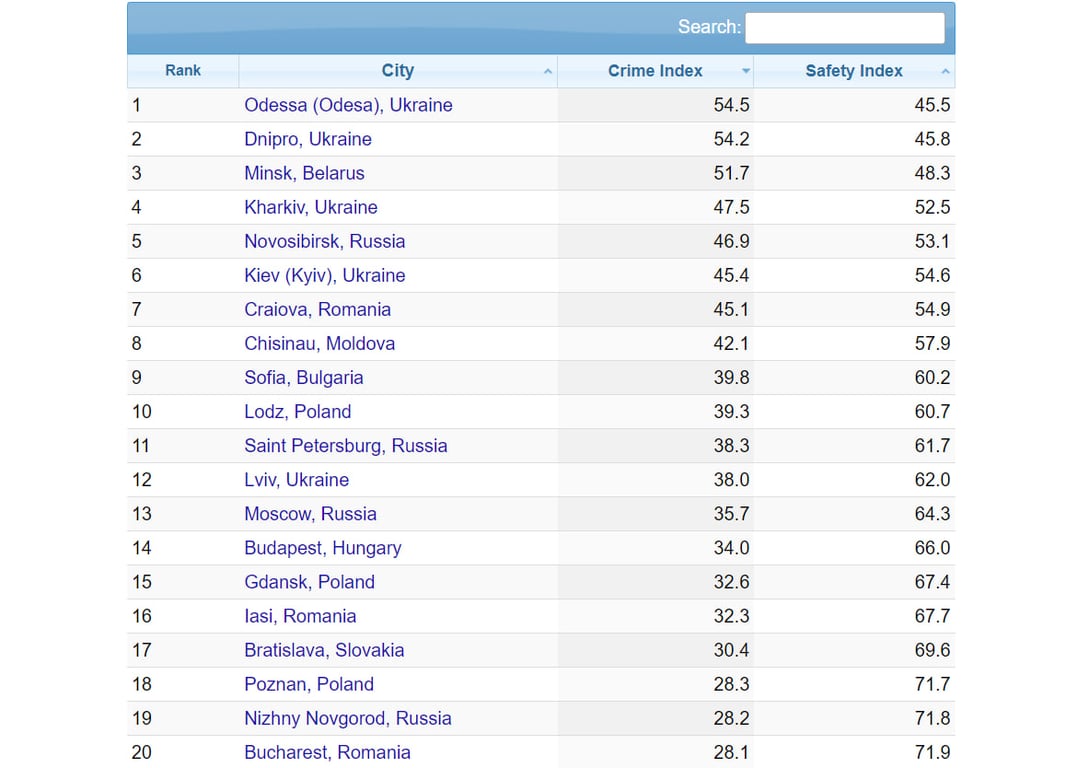Sort by the Safety Index header text
This screenshot has width=1089, height=768.
(853, 71)
